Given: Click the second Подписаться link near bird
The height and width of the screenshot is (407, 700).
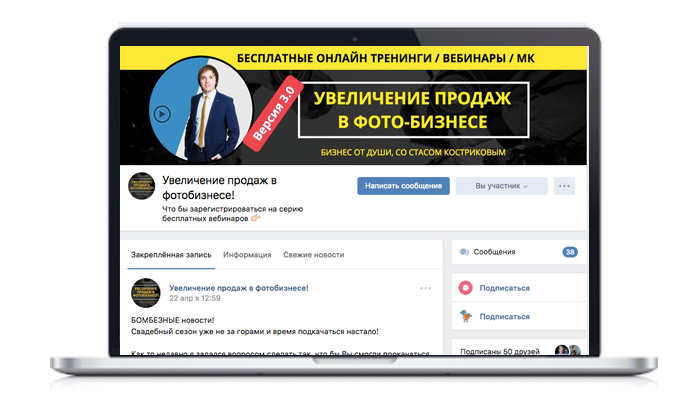Looking at the screenshot, I should click(504, 316).
